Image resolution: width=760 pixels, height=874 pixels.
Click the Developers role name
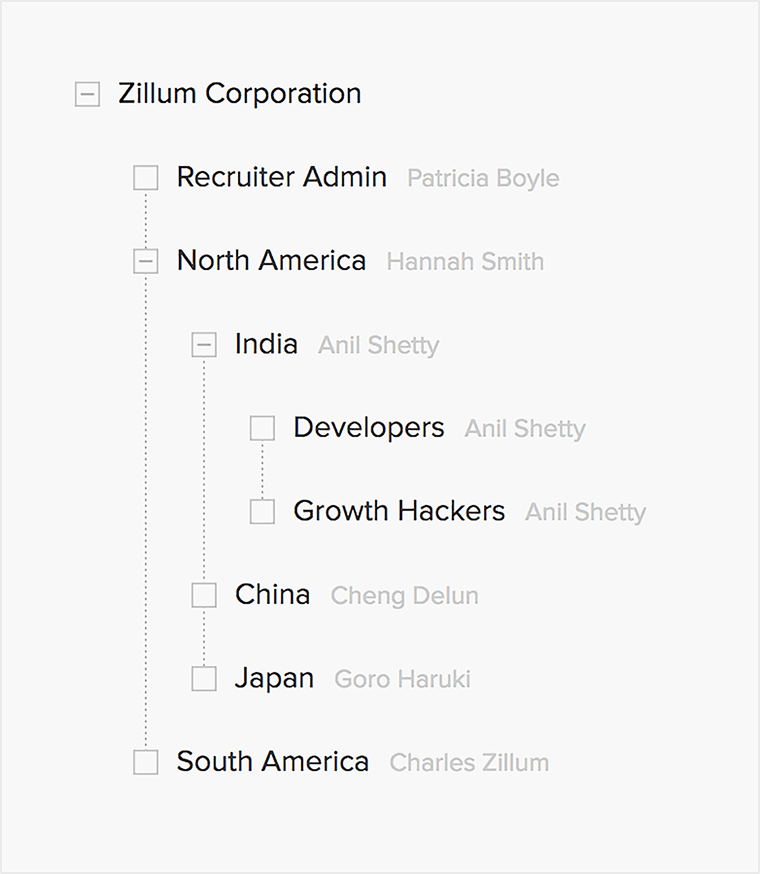pos(368,428)
